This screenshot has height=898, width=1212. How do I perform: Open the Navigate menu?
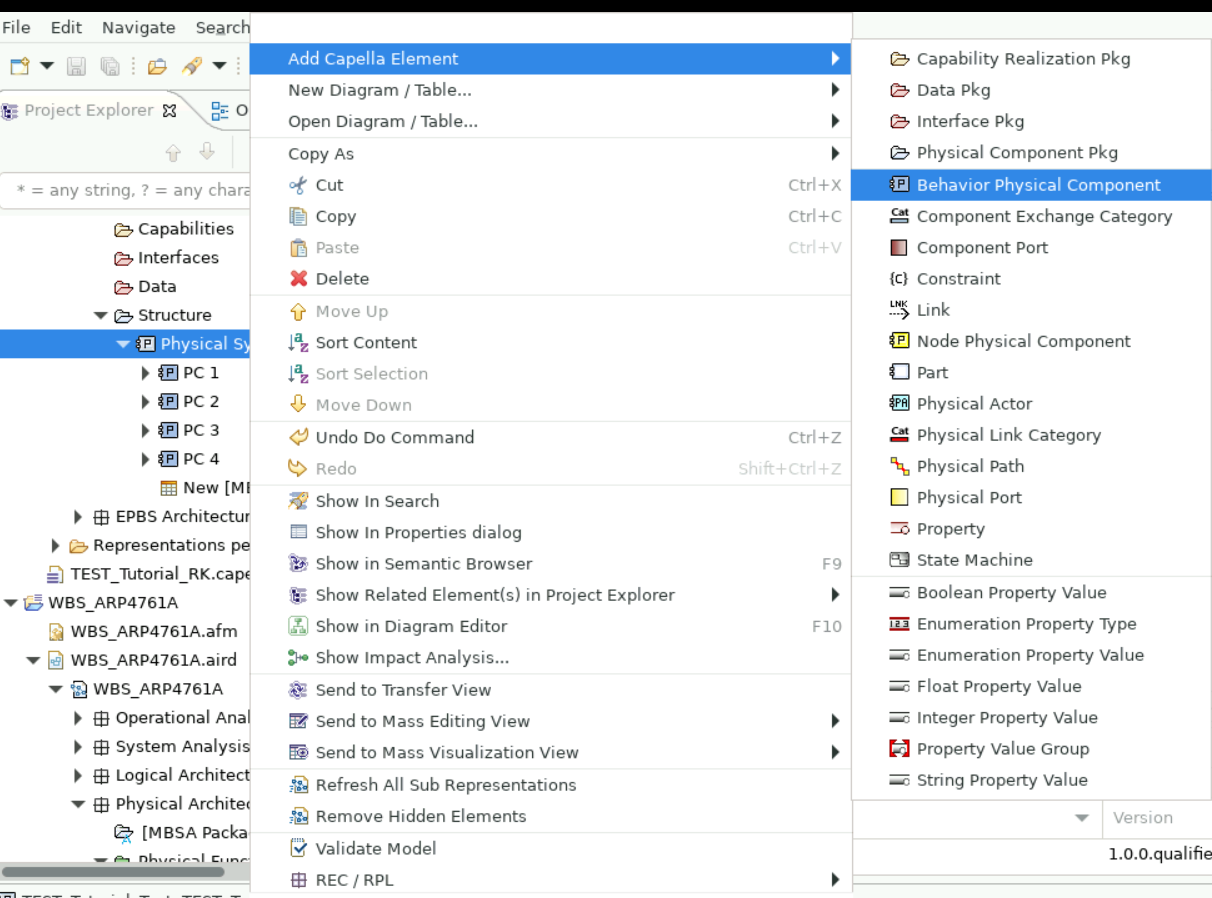pos(138,28)
